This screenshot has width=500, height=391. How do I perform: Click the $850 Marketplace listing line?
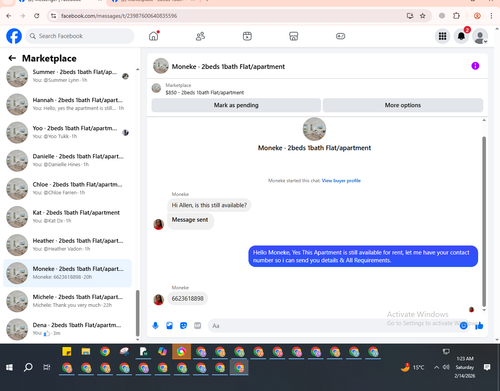click(x=205, y=93)
